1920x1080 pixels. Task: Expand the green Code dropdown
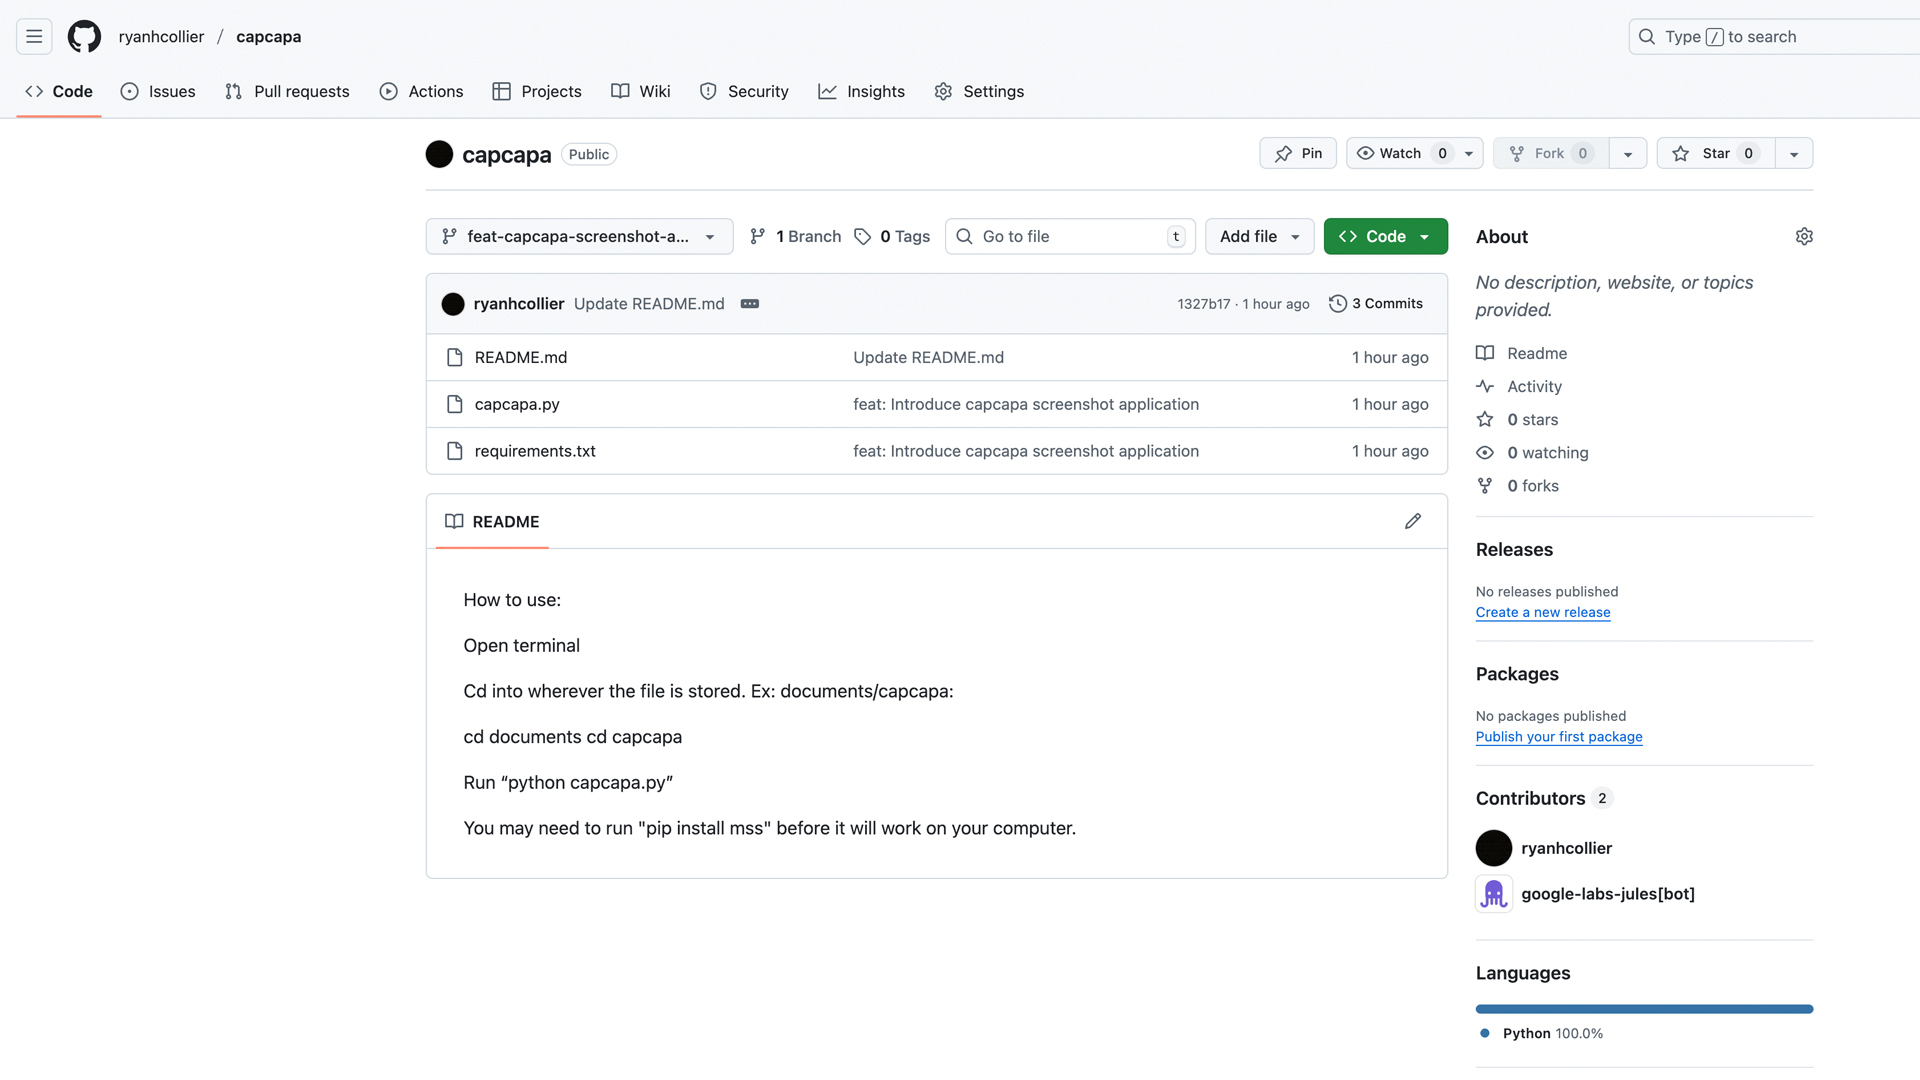[x=1385, y=237]
